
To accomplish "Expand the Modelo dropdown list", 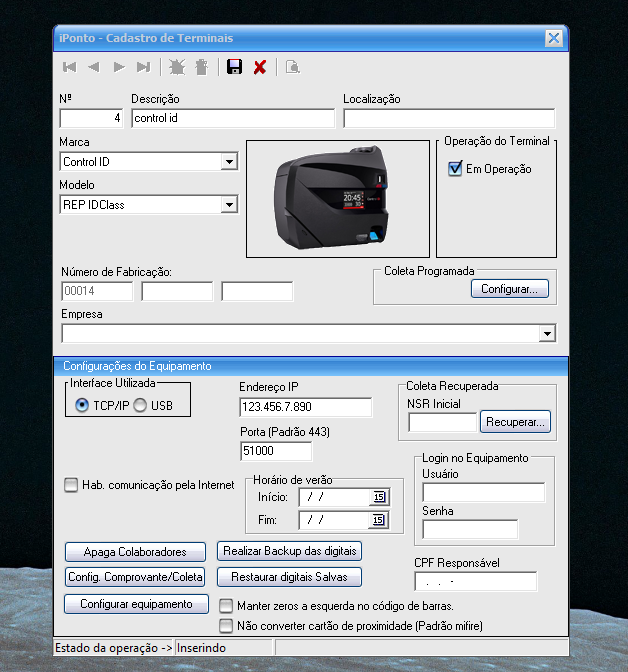I will tap(229, 205).
